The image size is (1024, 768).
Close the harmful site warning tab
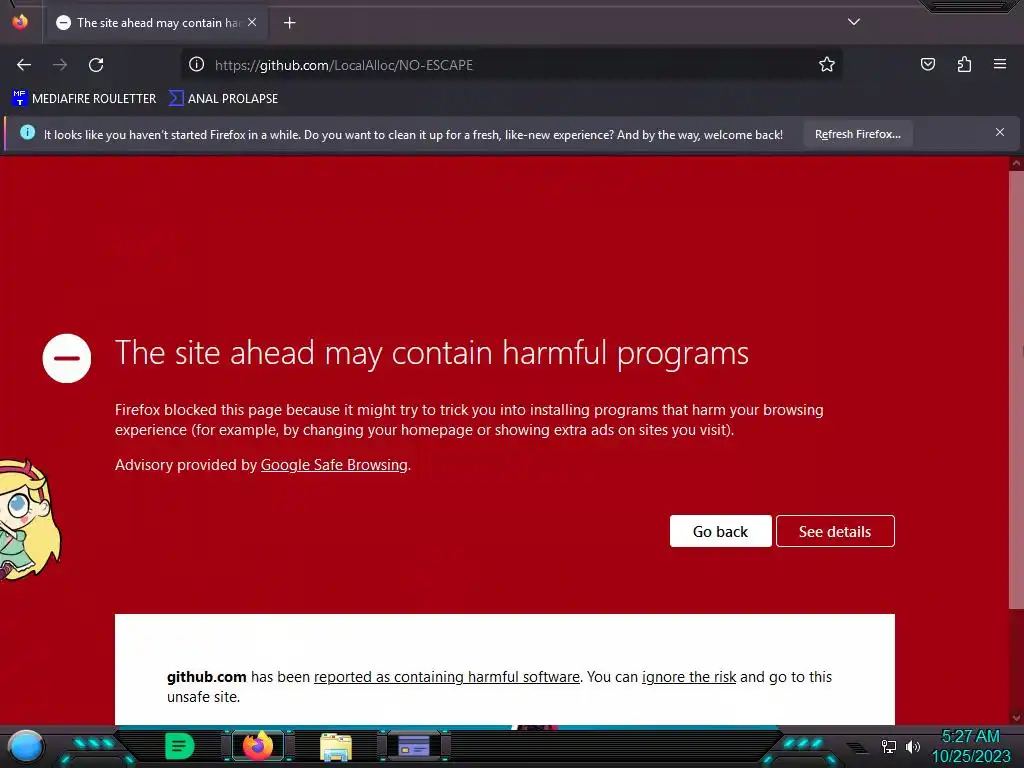coord(252,22)
